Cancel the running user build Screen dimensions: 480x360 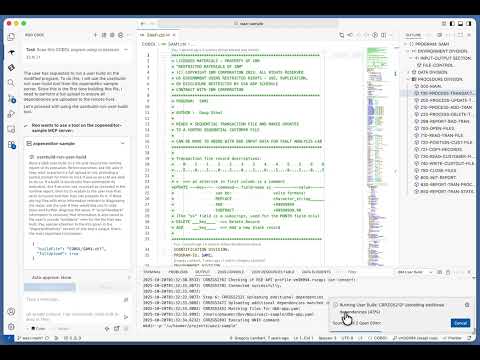pyautogui.click(x=460, y=323)
